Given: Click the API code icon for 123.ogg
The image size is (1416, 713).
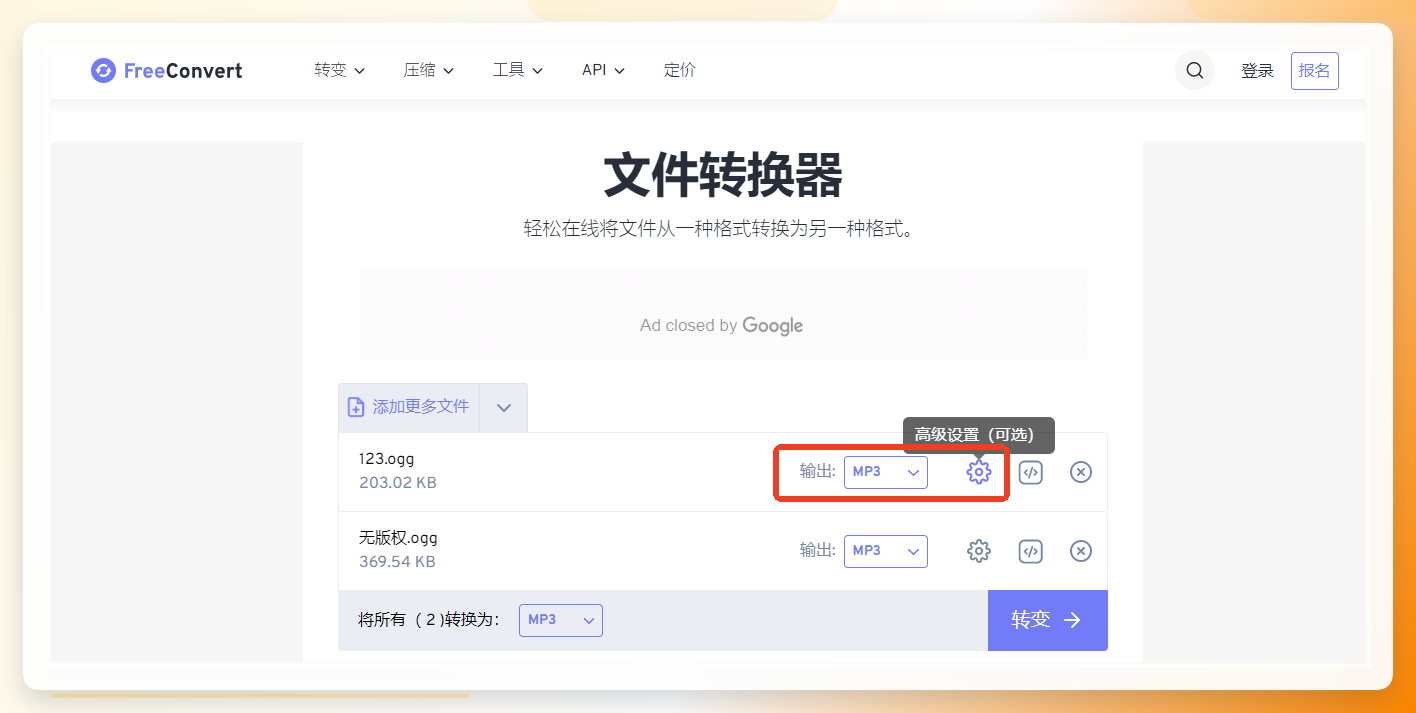Looking at the screenshot, I should pyautogui.click(x=1031, y=472).
